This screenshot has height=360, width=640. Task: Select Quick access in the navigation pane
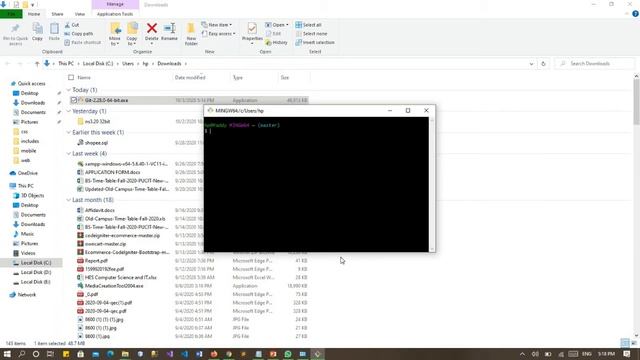(x=31, y=83)
